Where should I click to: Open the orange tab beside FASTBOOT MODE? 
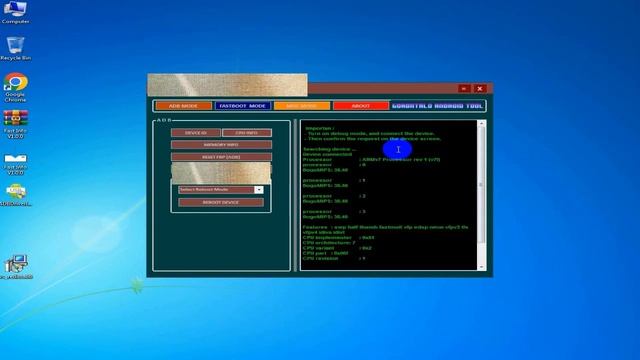point(302,106)
